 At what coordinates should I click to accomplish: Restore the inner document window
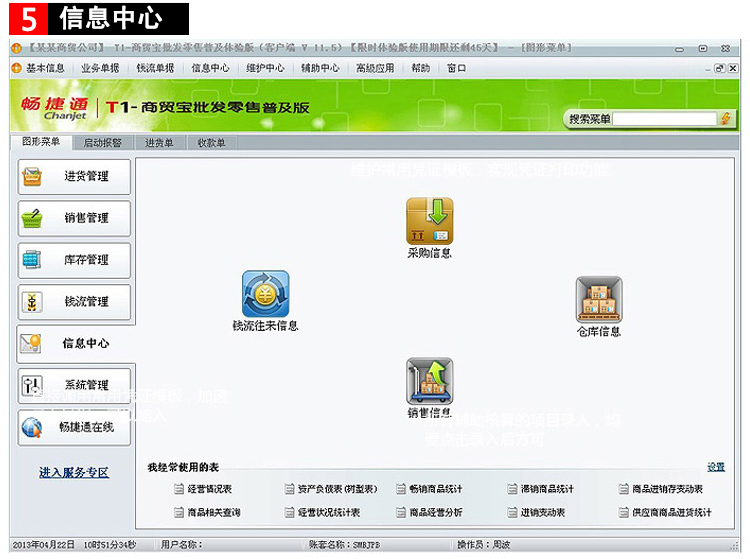719,68
